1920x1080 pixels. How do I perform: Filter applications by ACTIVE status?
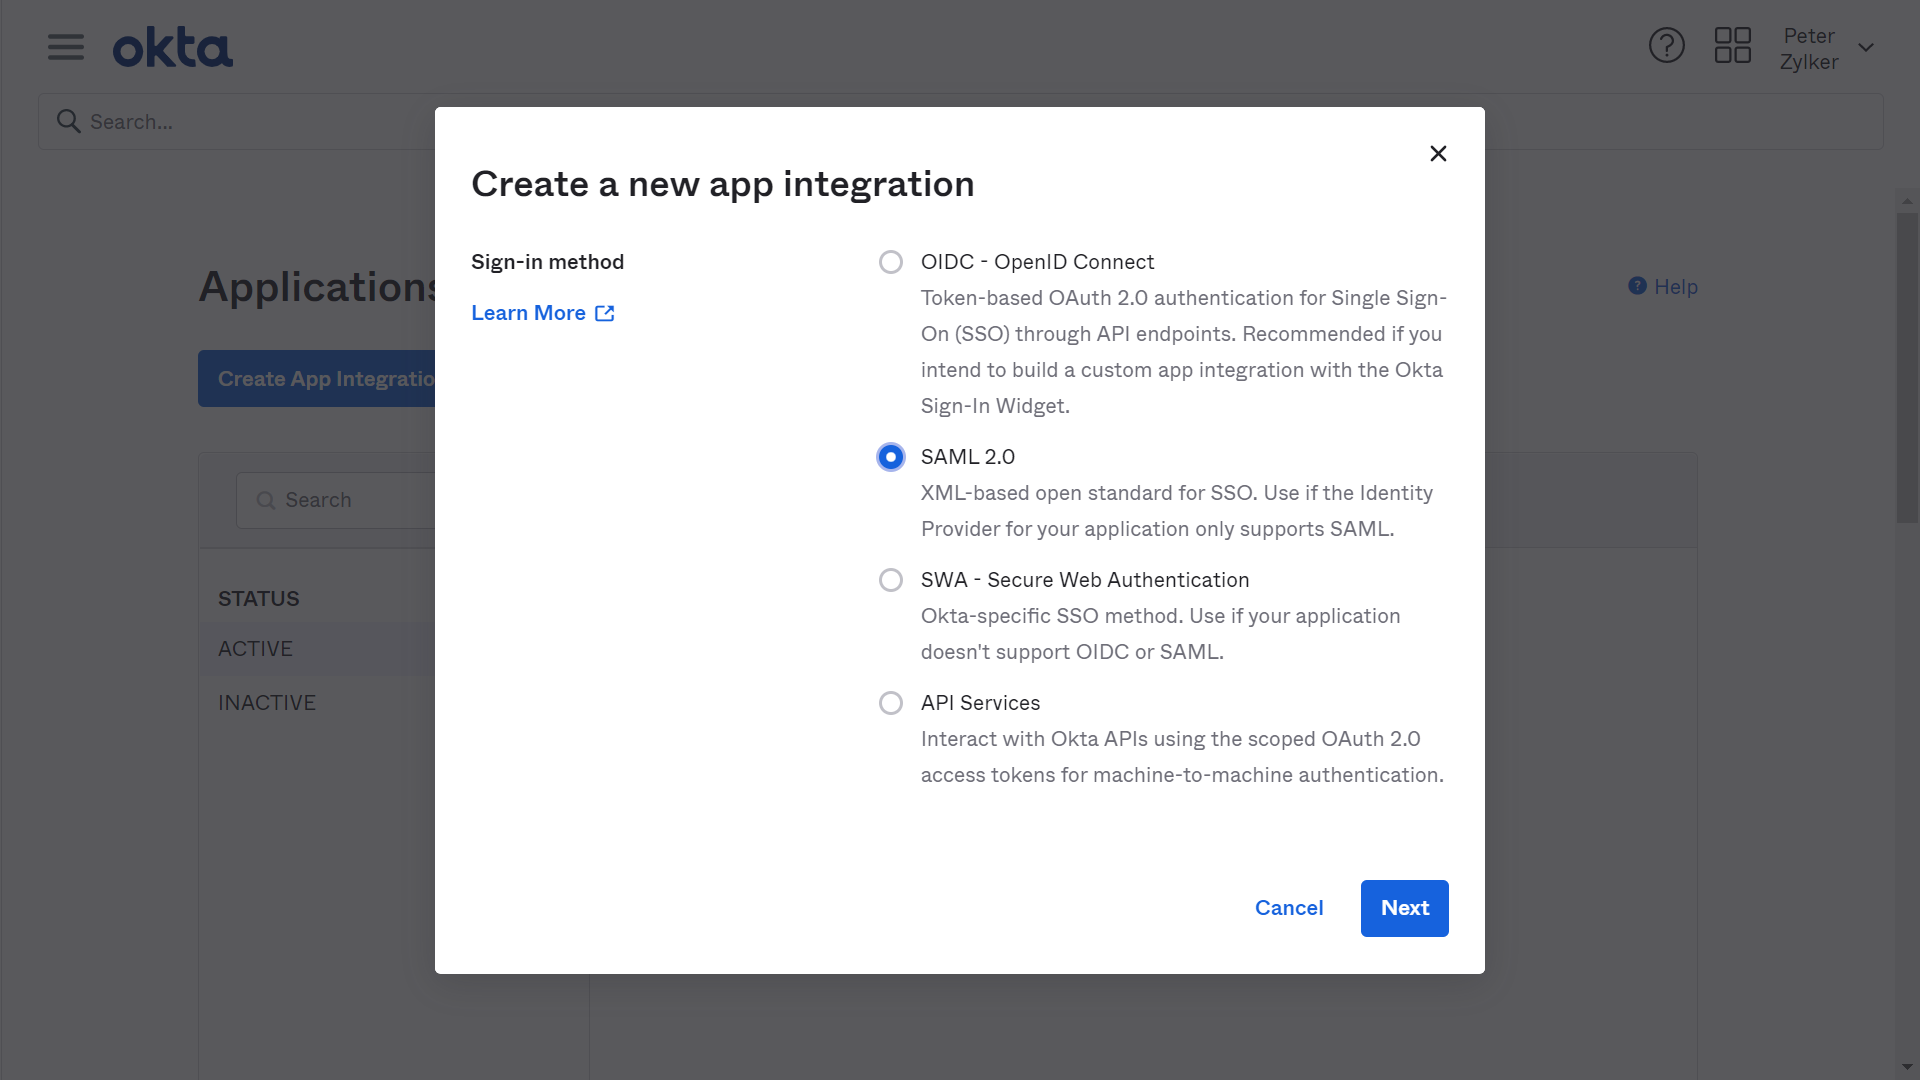click(255, 649)
